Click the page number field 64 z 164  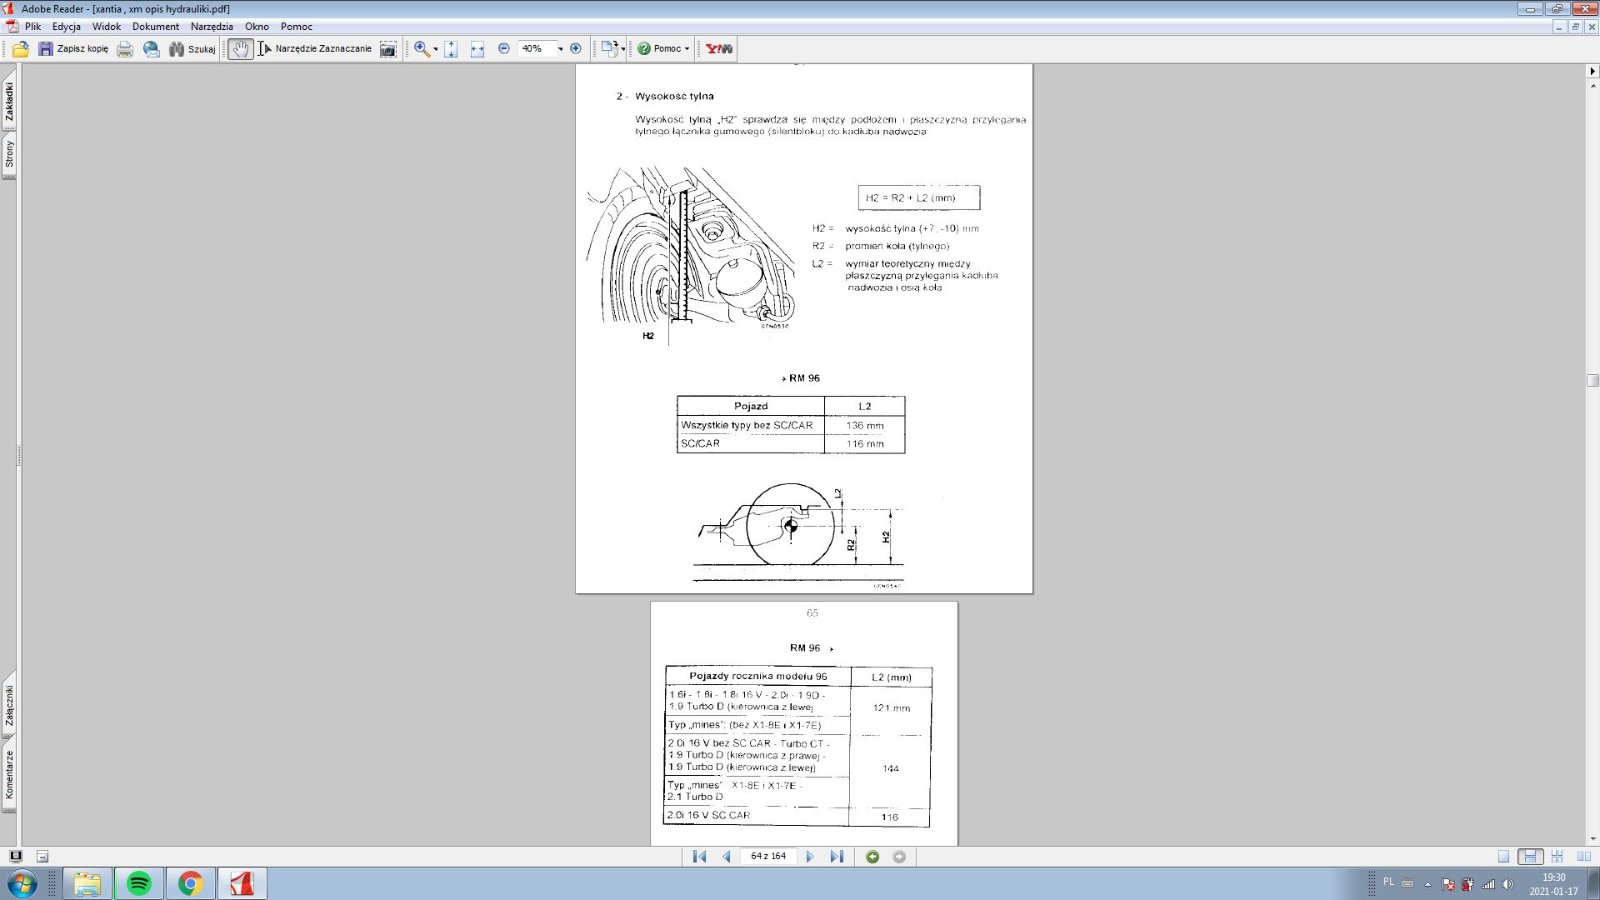[x=768, y=857]
